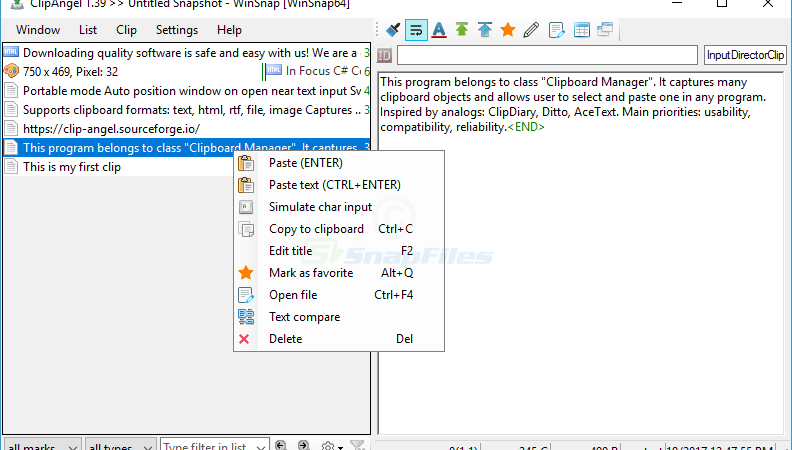Click the previous-match left arrow icon
The width and height of the screenshot is (792, 450).
281,445
